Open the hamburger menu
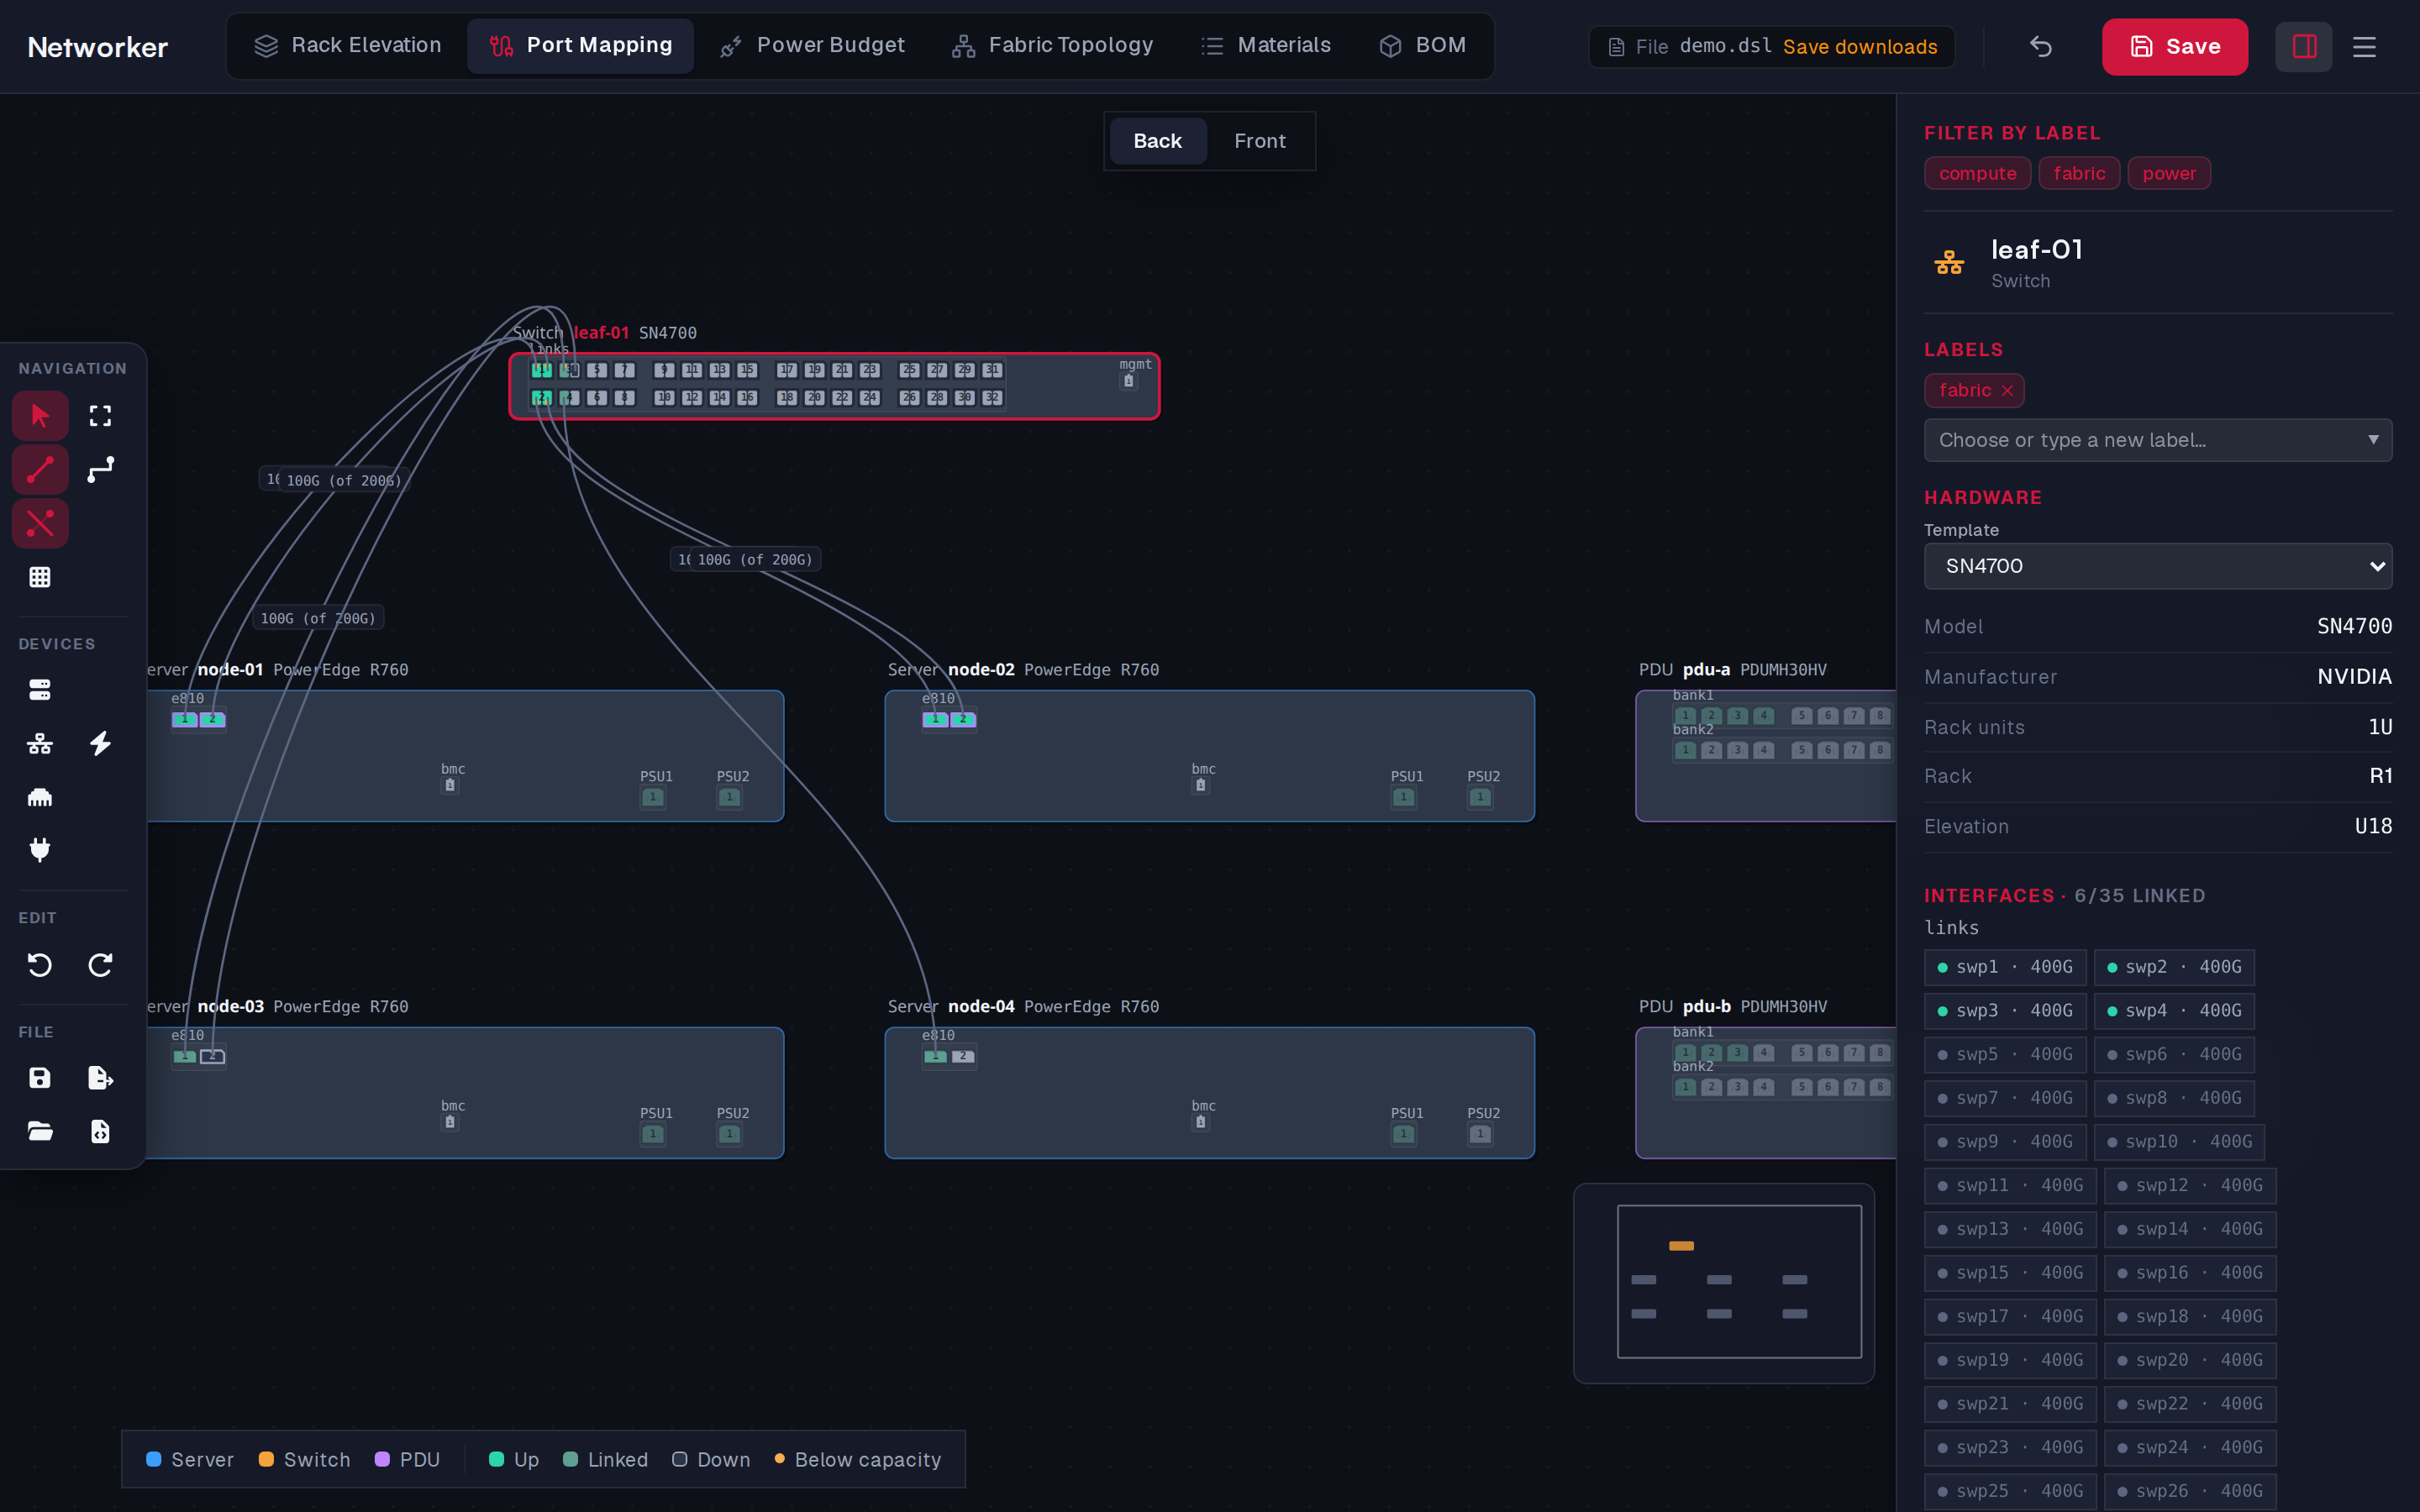The height and width of the screenshot is (1512, 2420). [x=2364, y=46]
